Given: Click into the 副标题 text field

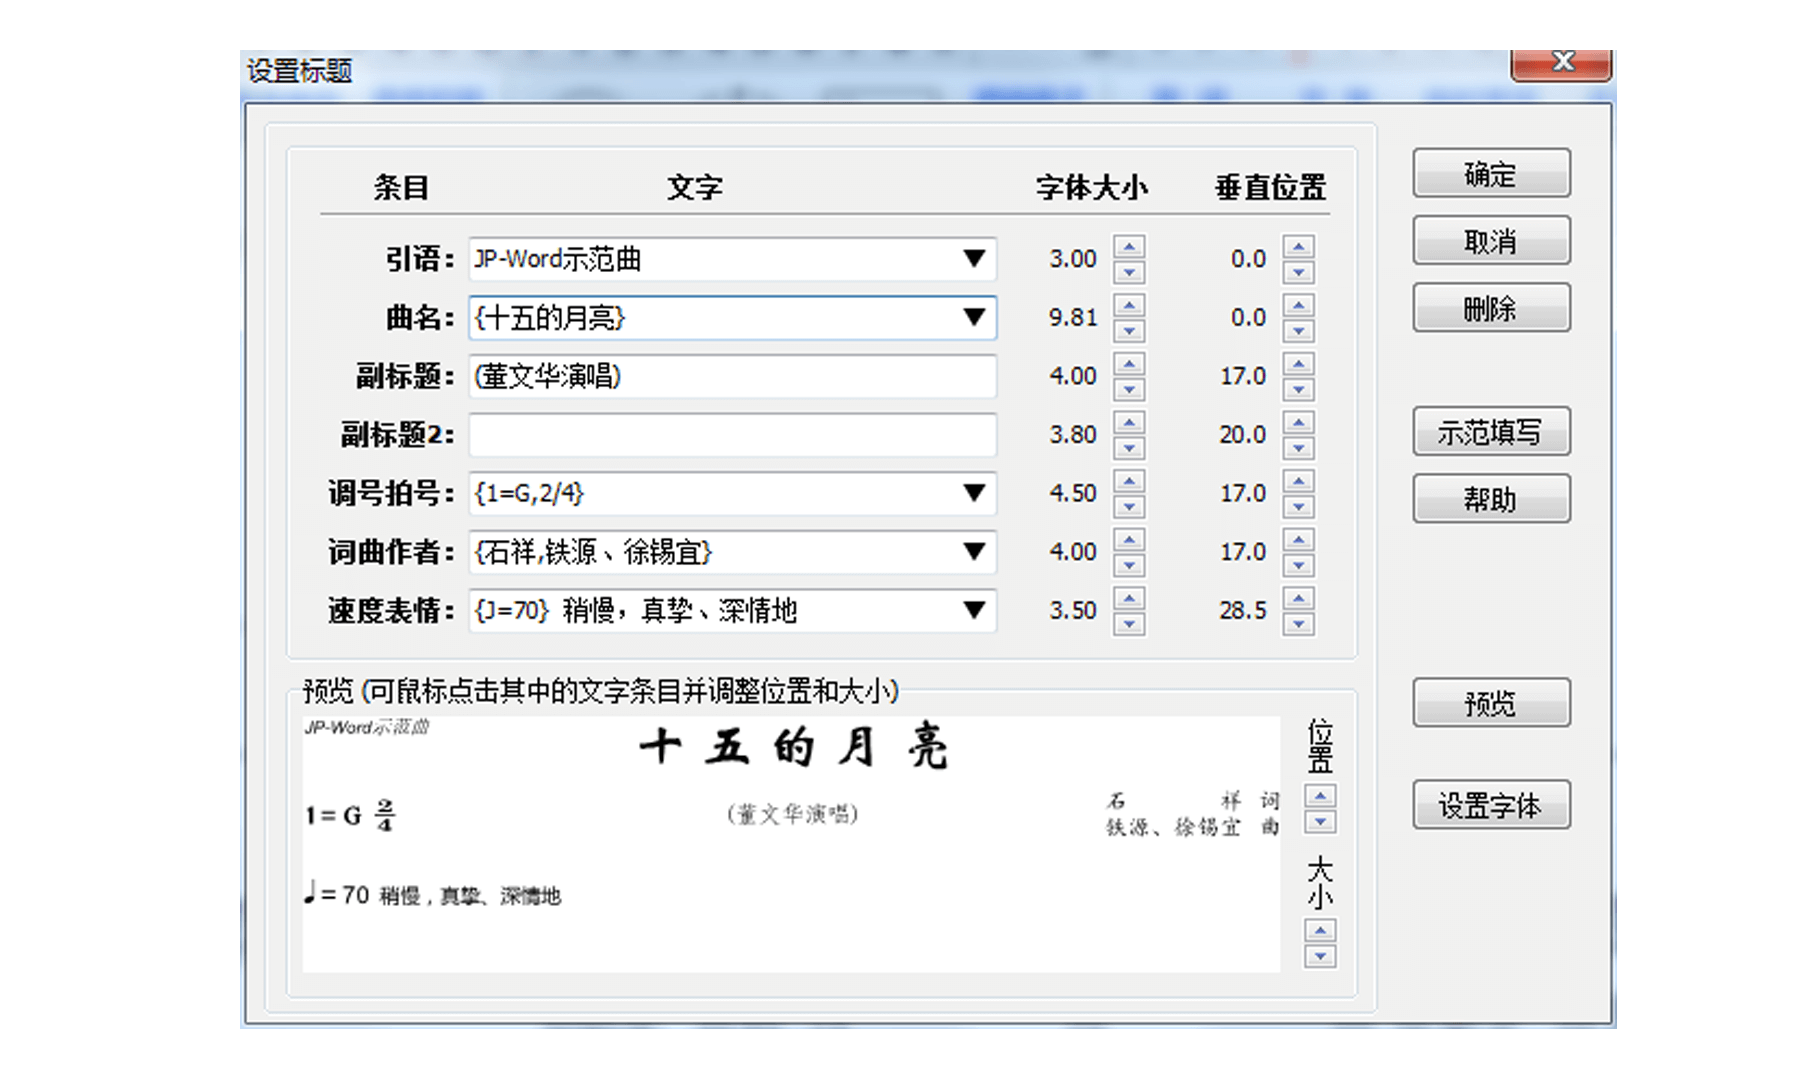Looking at the screenshot, I should (x=732, y=377).
